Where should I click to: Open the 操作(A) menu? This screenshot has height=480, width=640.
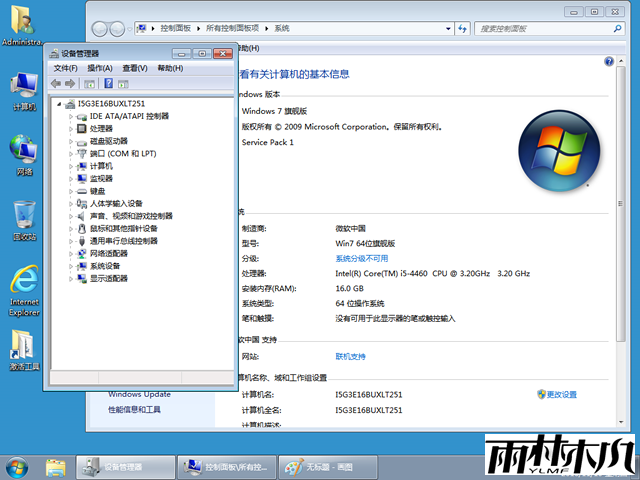click(100, 68)
